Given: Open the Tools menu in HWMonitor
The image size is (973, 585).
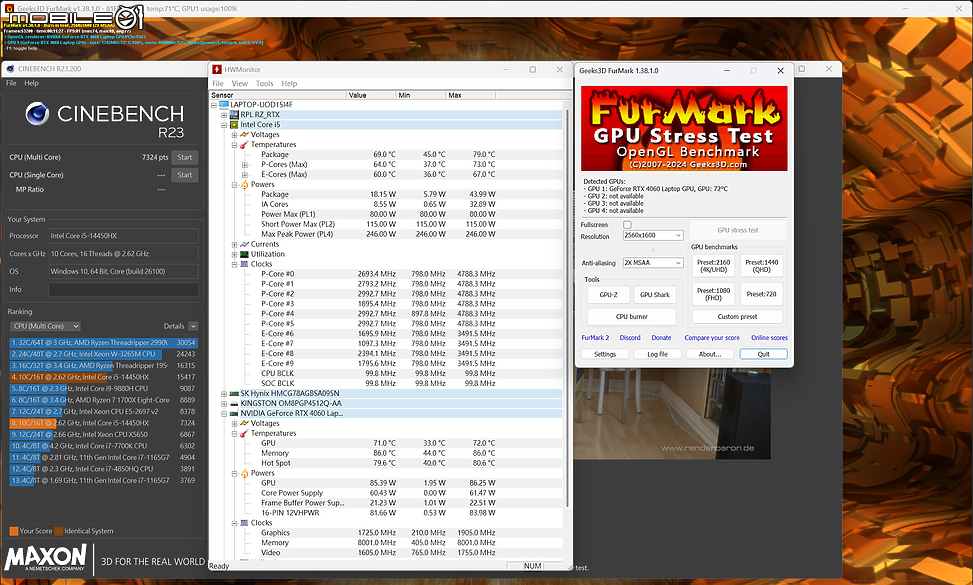Looking at the screenshot, I should tap(264, 84).
